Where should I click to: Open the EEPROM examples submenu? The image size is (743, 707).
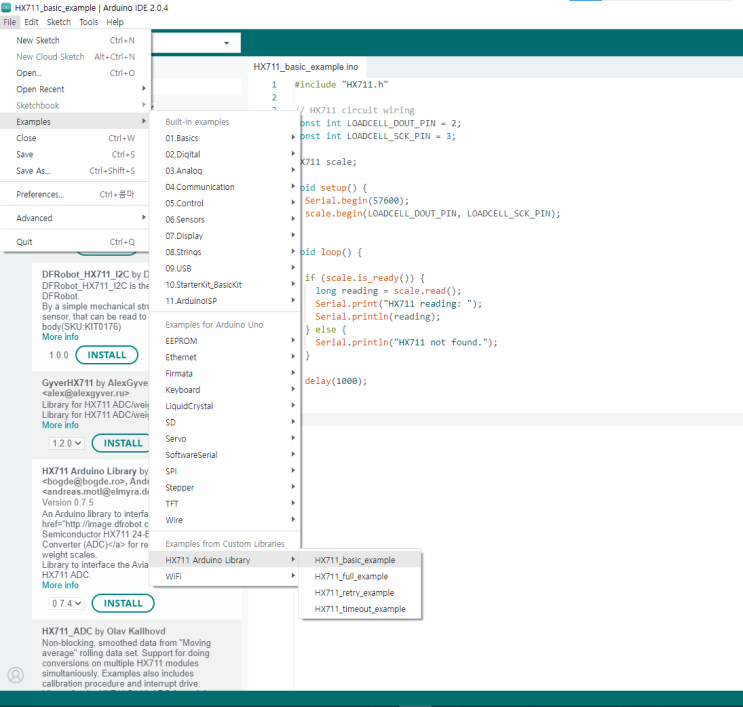tap(225, 341)
